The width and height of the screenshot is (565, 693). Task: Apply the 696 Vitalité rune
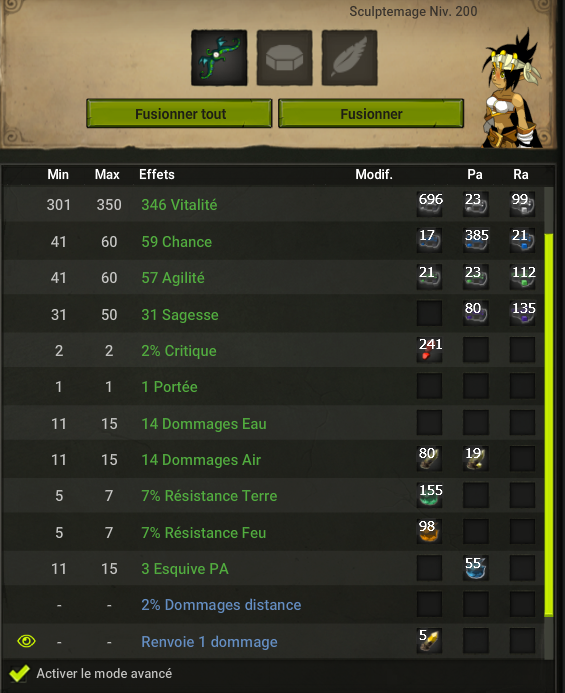tap(430, 204)
